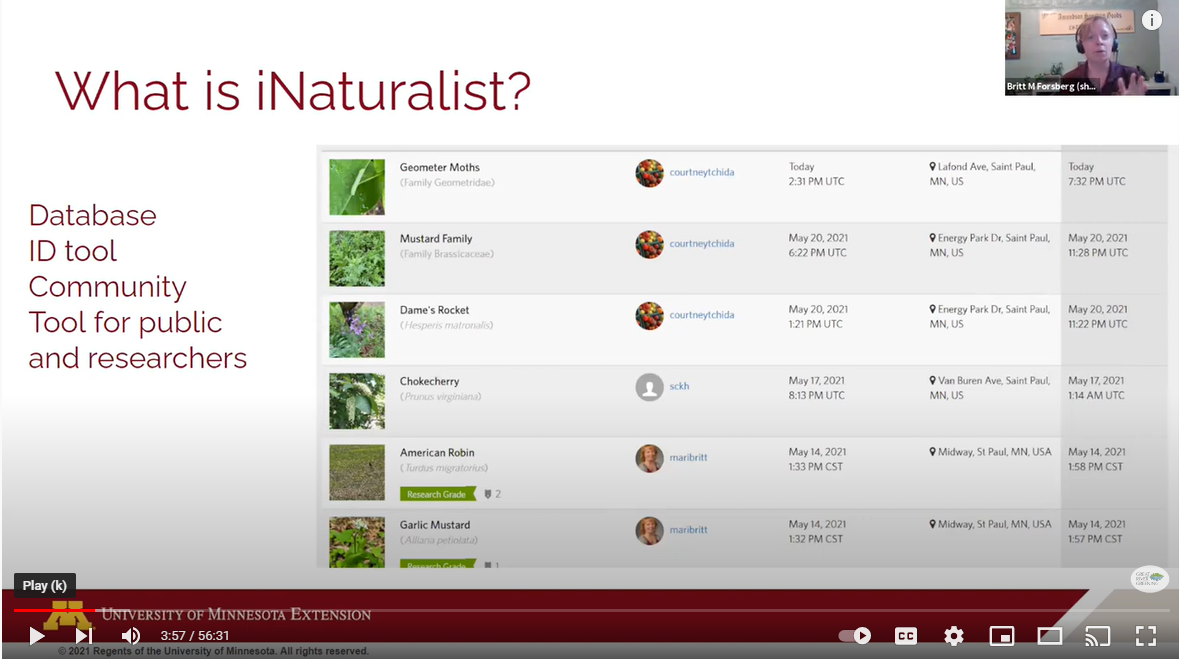Click Research Grade badge on American Robin
The height and width of the screenshot is (659, 1179).
438,494
